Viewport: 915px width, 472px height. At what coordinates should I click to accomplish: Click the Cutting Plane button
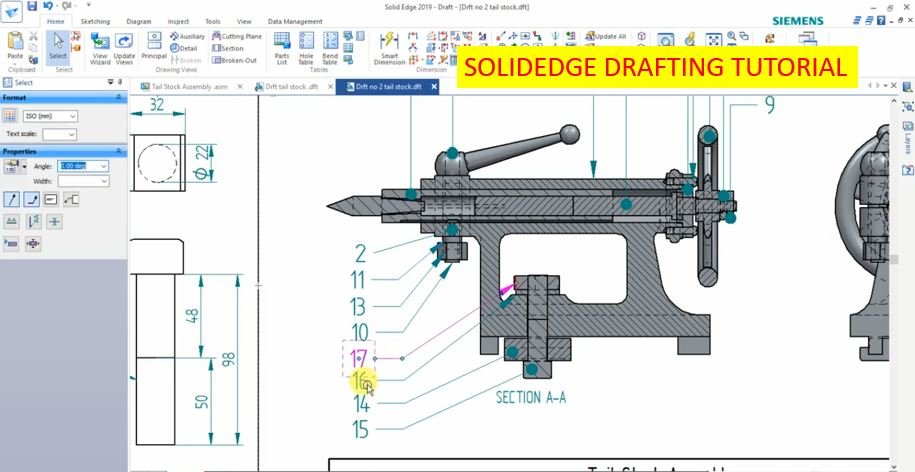point(236,36)
